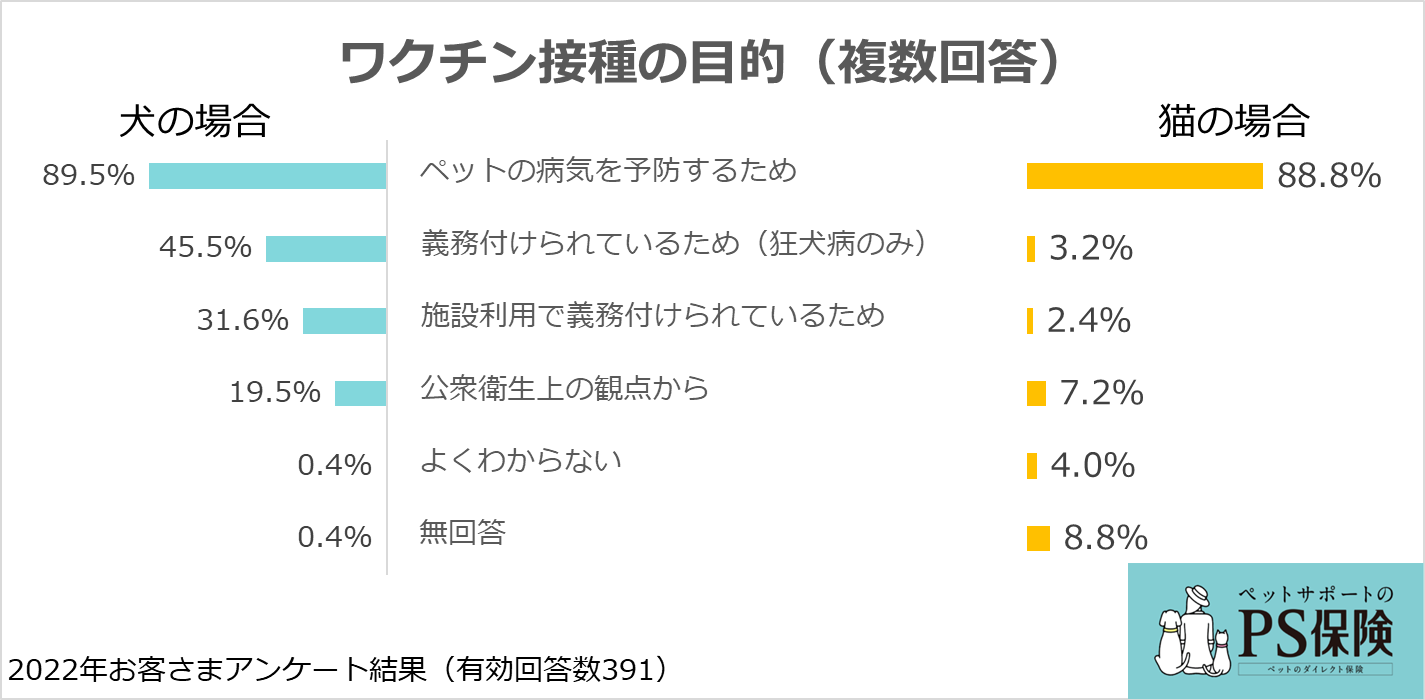Viewport: 1425px width, 700px height.
Task: Click the PS保険 logo
Action: pos(1276,630)
